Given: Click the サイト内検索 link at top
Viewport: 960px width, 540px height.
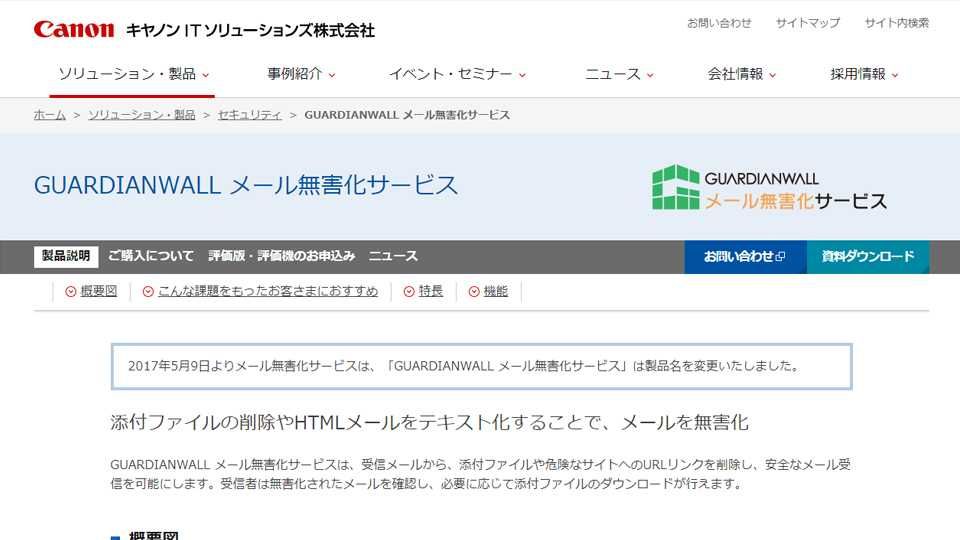Looking at the screenshot, I should point(896,23).
